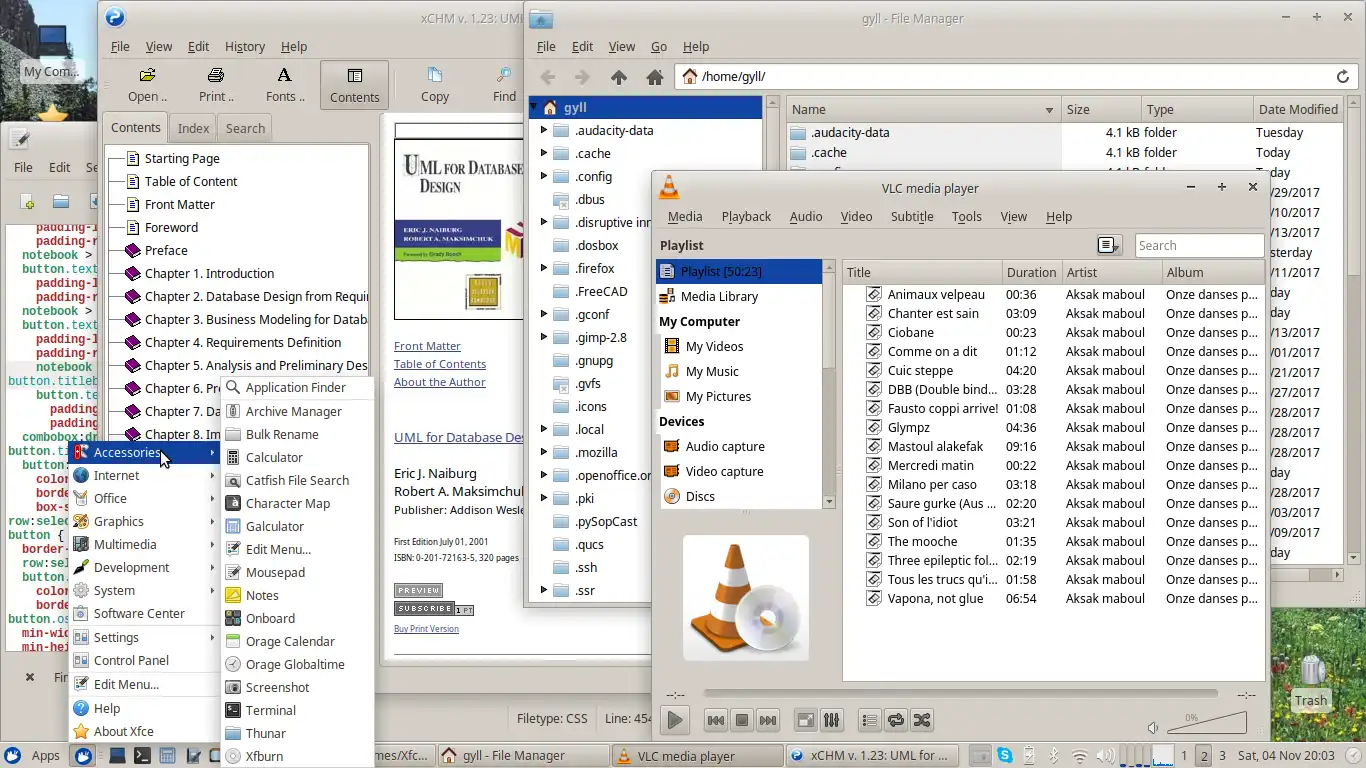Click Open icon in xCHM toolbar
1366x768 pixels.
147,75
